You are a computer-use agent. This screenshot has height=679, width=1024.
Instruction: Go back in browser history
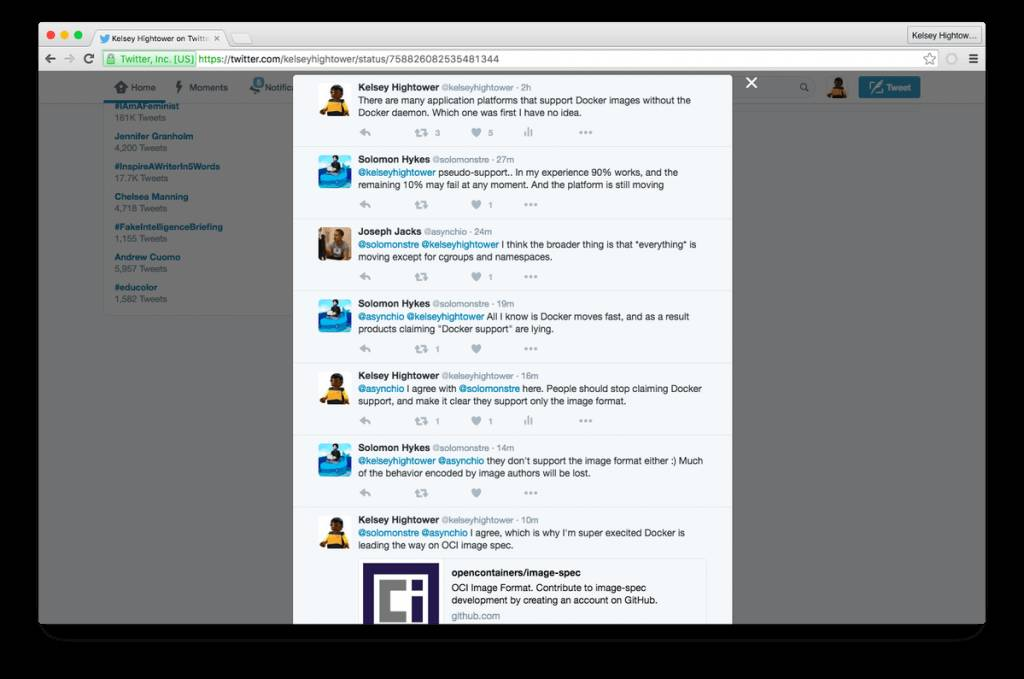pyautogui.click(x=50, y=59)
